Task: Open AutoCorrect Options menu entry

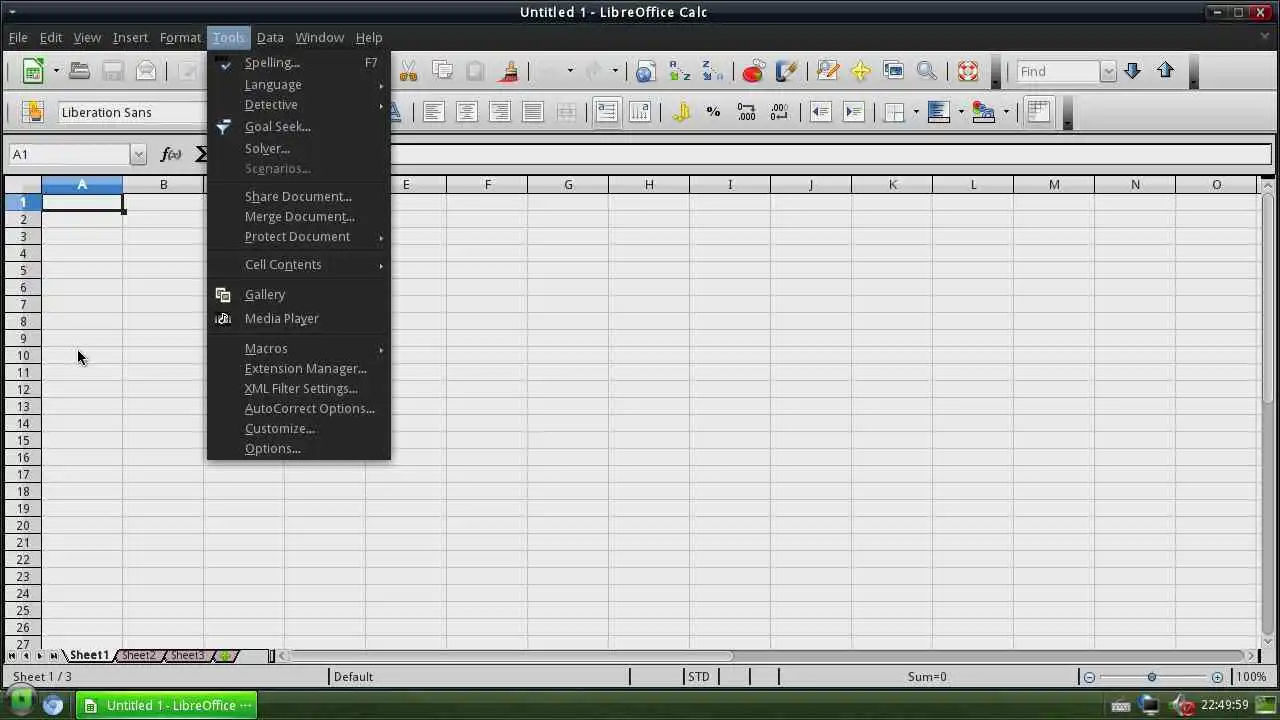Action: coord(298,409)
